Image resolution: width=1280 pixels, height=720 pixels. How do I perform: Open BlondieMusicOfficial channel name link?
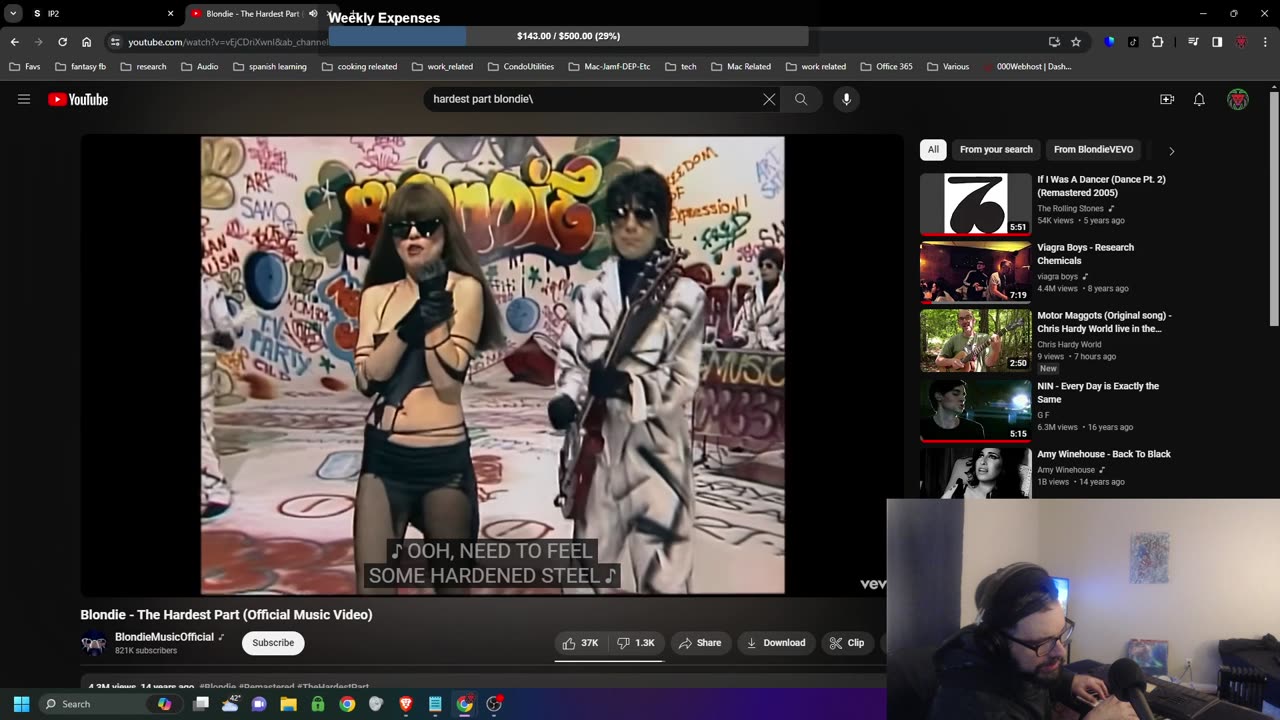164,637
